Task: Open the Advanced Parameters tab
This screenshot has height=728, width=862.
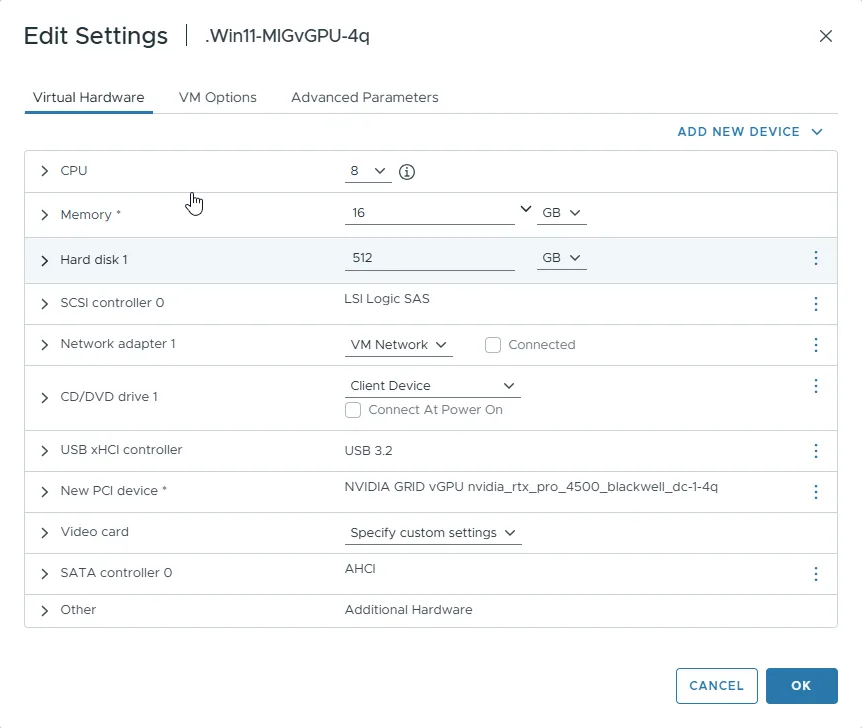Action: (365, 97)
